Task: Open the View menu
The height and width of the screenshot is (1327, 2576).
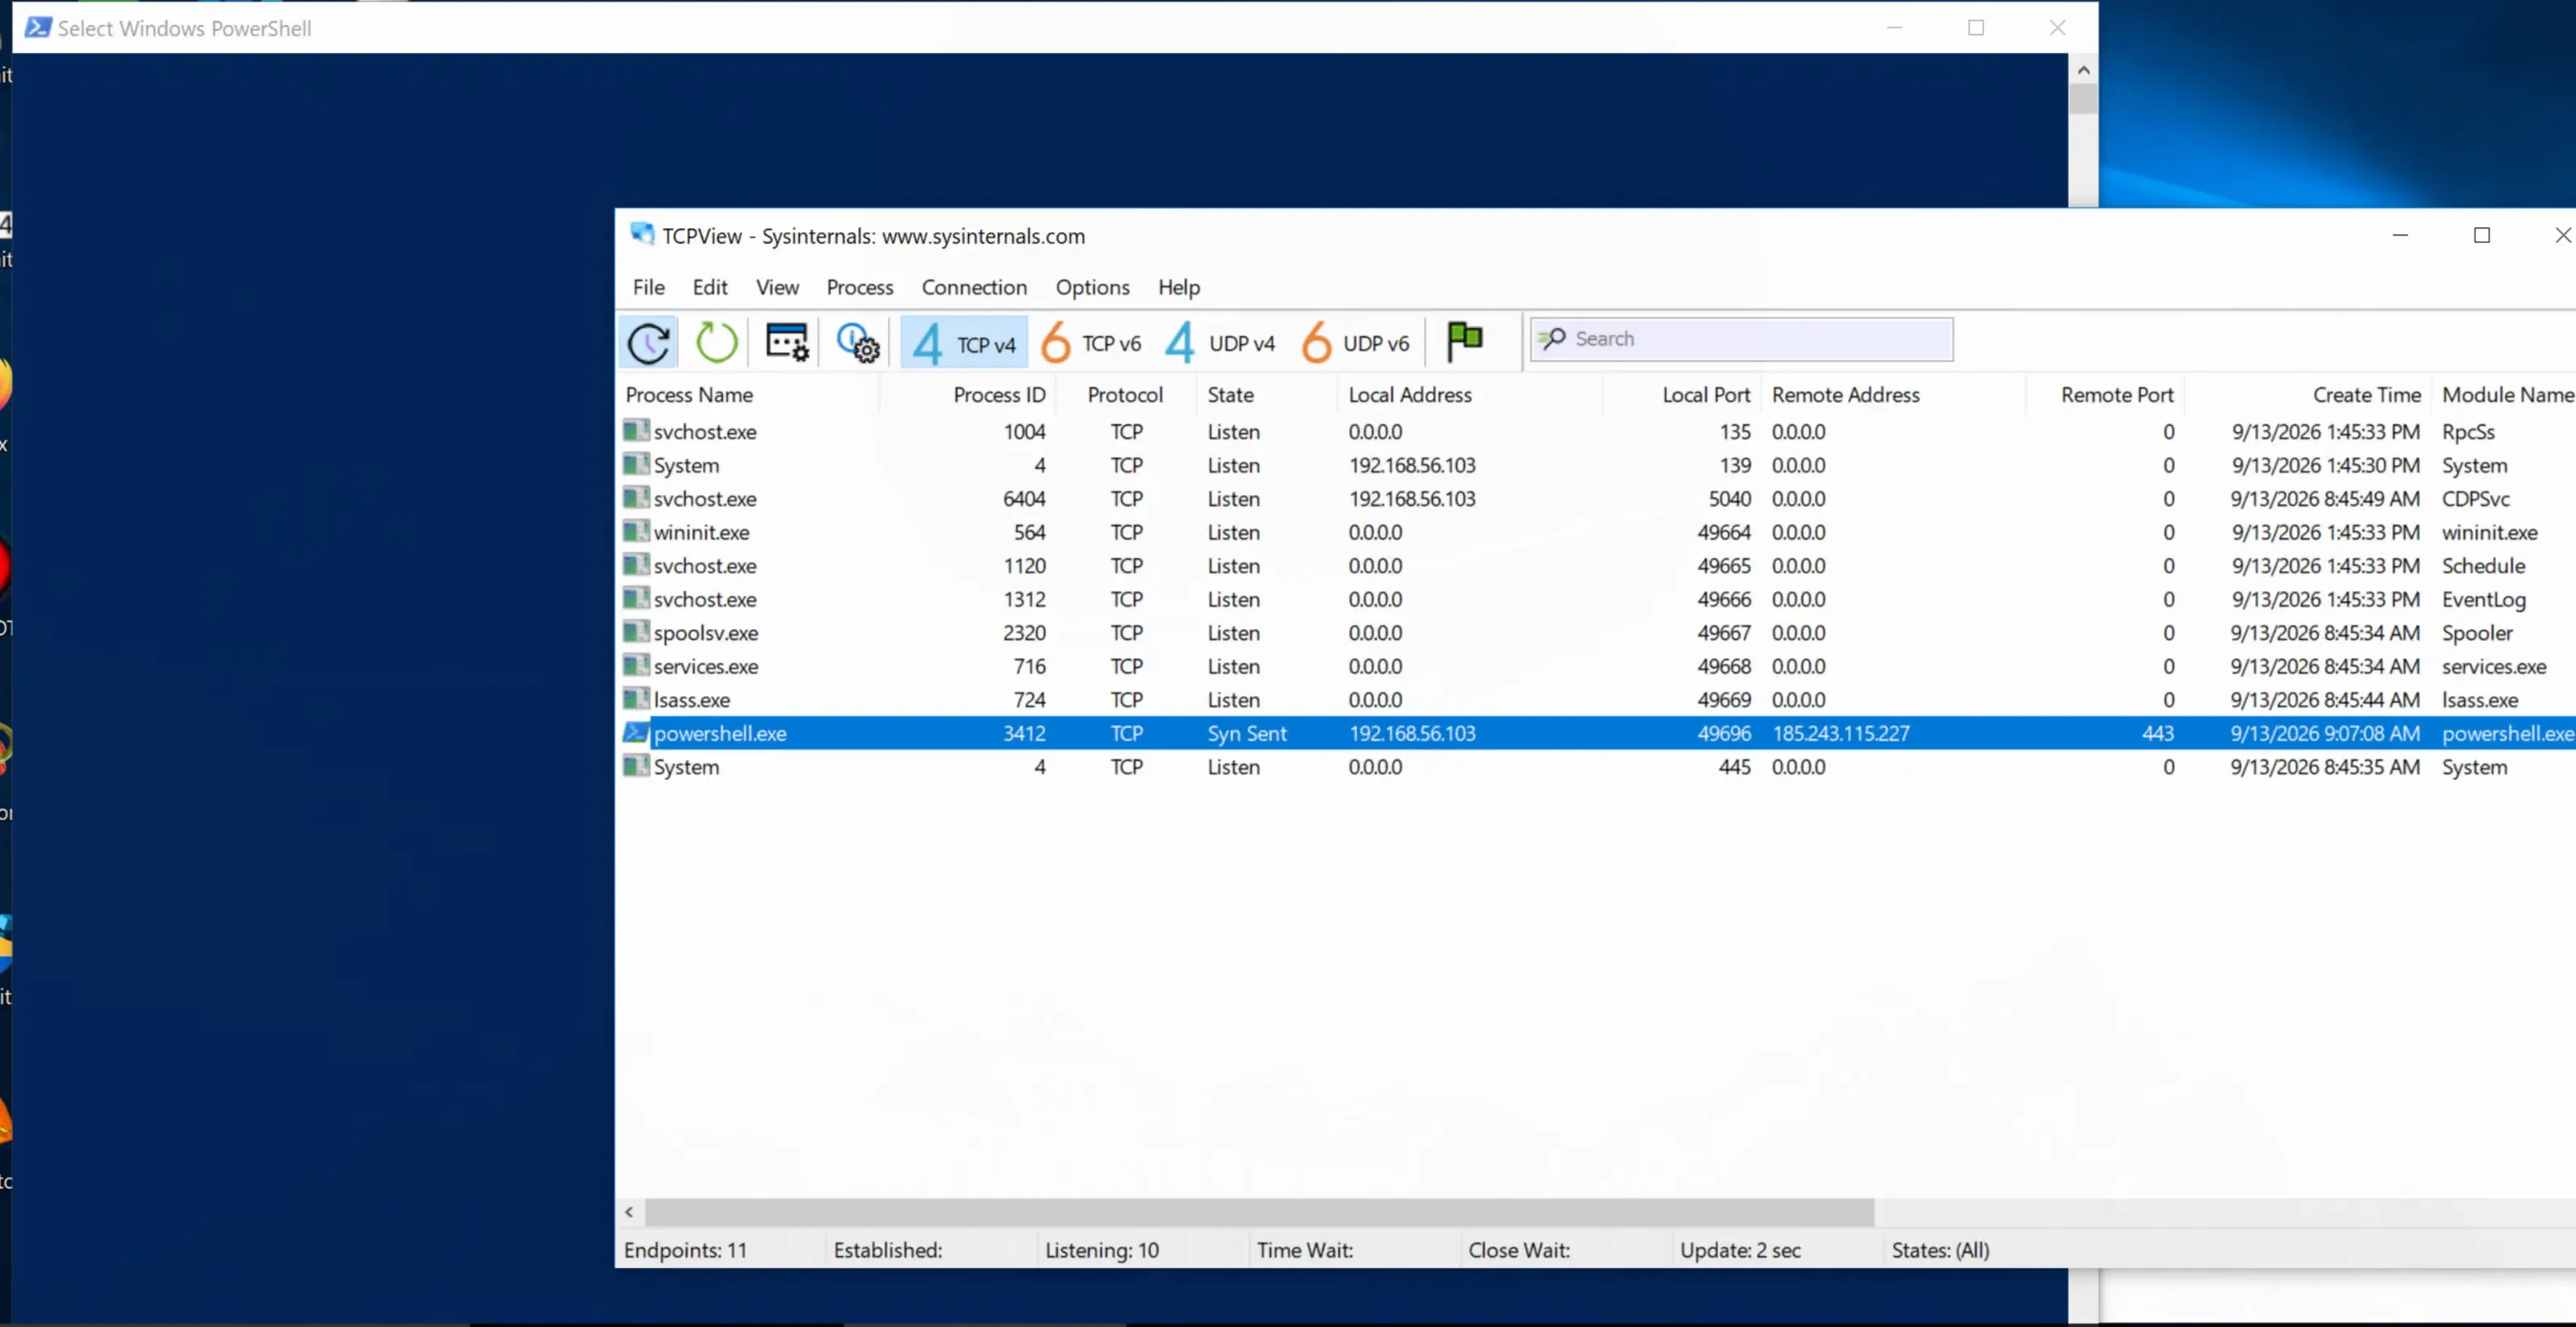Action: [x=777, y=287]
